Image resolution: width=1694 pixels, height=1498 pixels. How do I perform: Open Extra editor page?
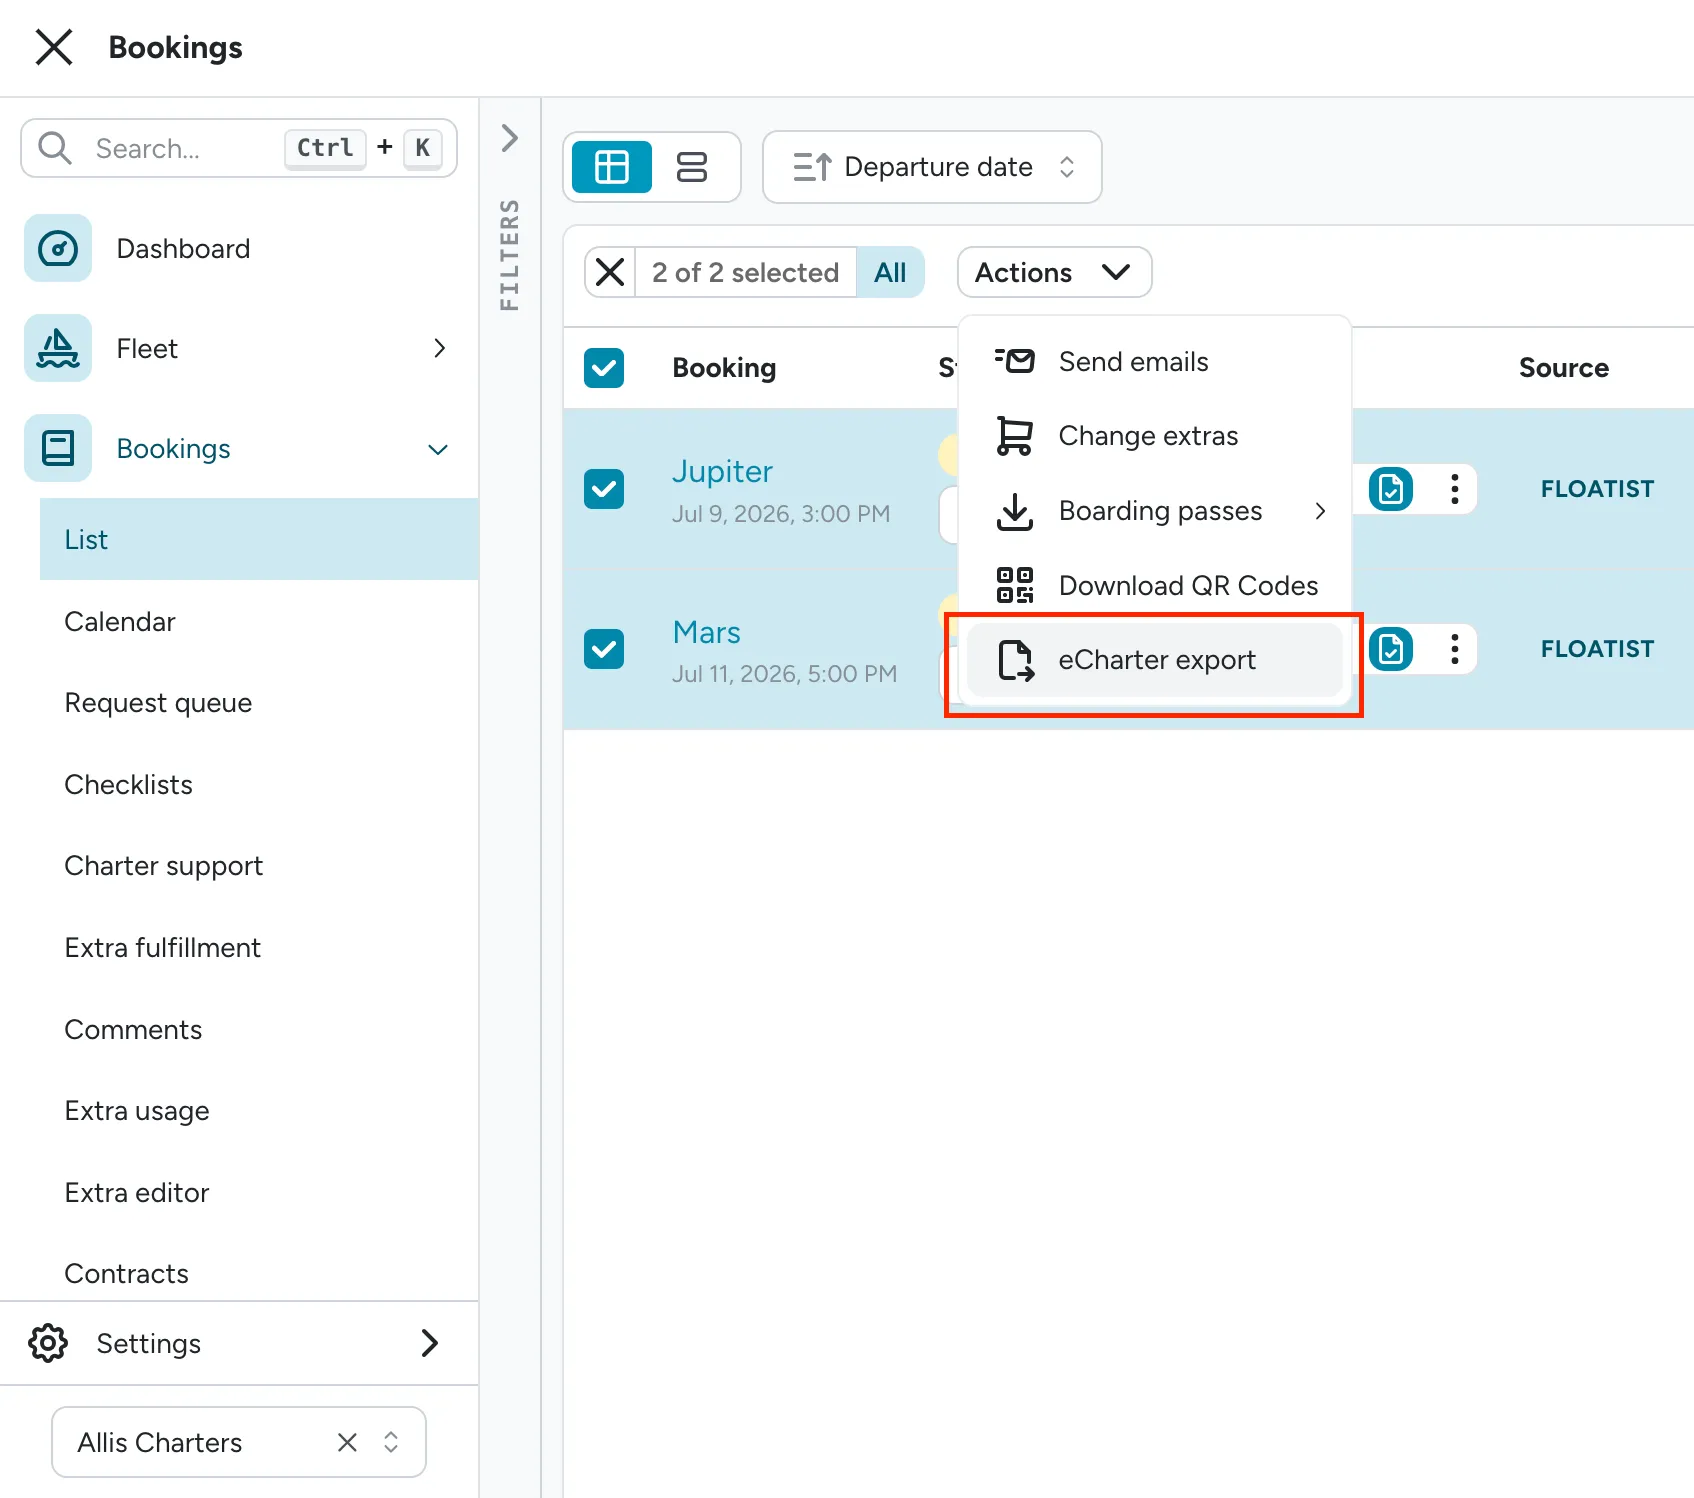[137, 1193]
